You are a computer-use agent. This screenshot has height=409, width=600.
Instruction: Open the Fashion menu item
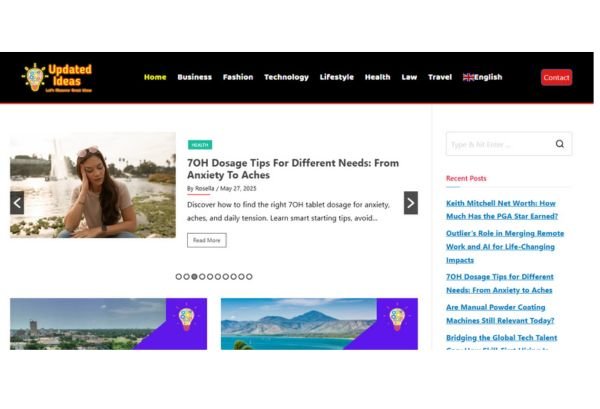click(238, 77)
